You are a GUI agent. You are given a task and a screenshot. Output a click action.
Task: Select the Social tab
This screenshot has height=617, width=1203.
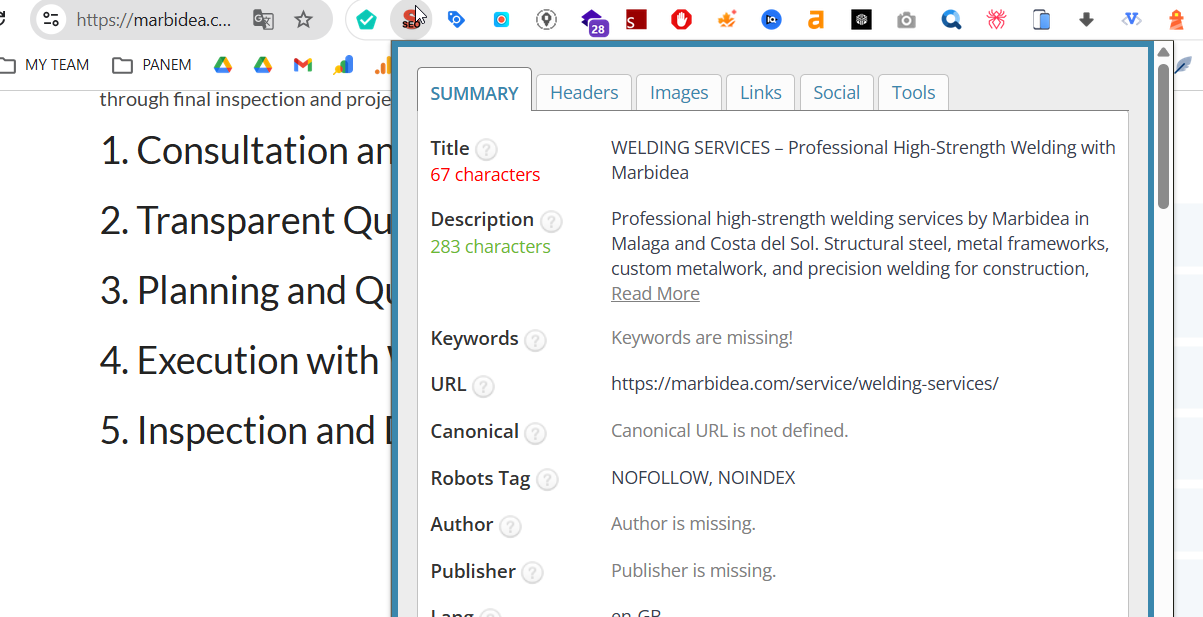[x=837, y=92]
